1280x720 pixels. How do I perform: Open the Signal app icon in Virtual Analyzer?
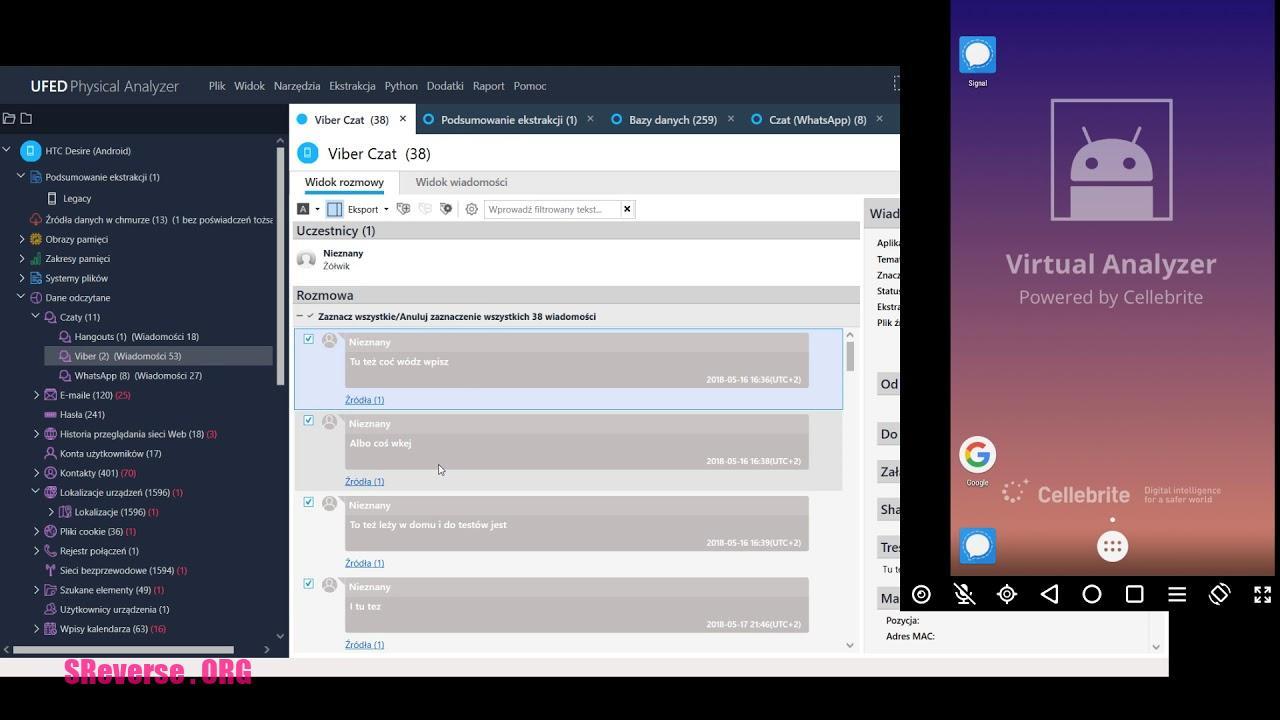tap(977, 55)
